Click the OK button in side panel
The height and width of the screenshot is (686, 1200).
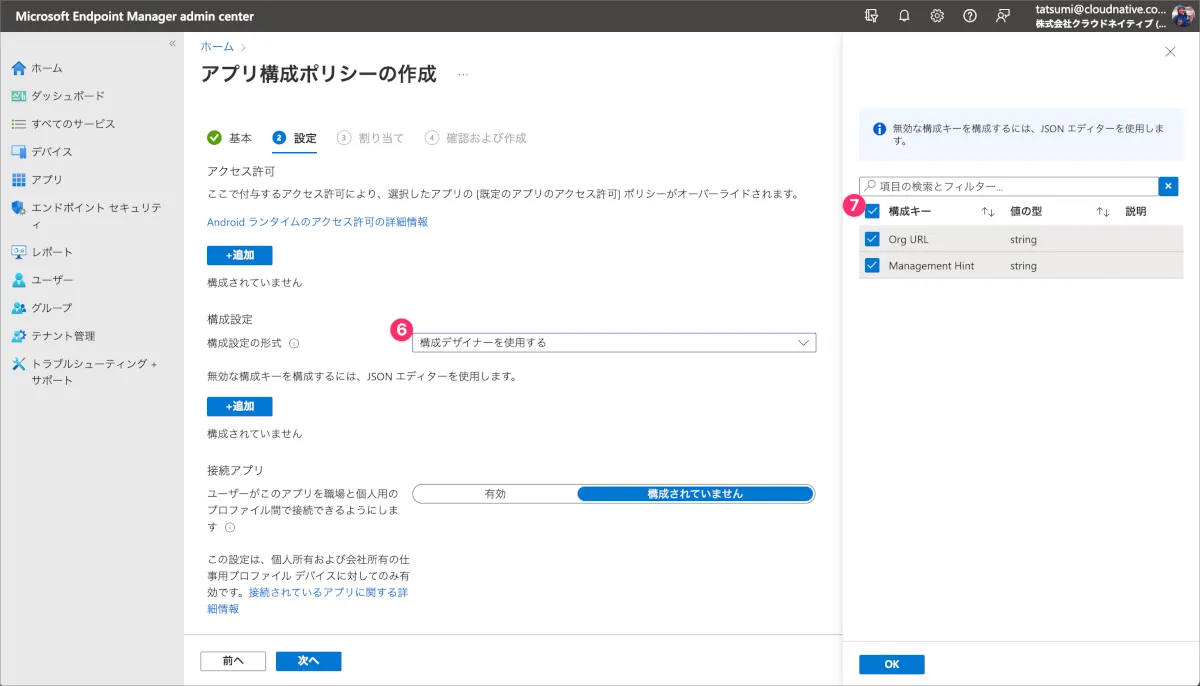point(891,665)
